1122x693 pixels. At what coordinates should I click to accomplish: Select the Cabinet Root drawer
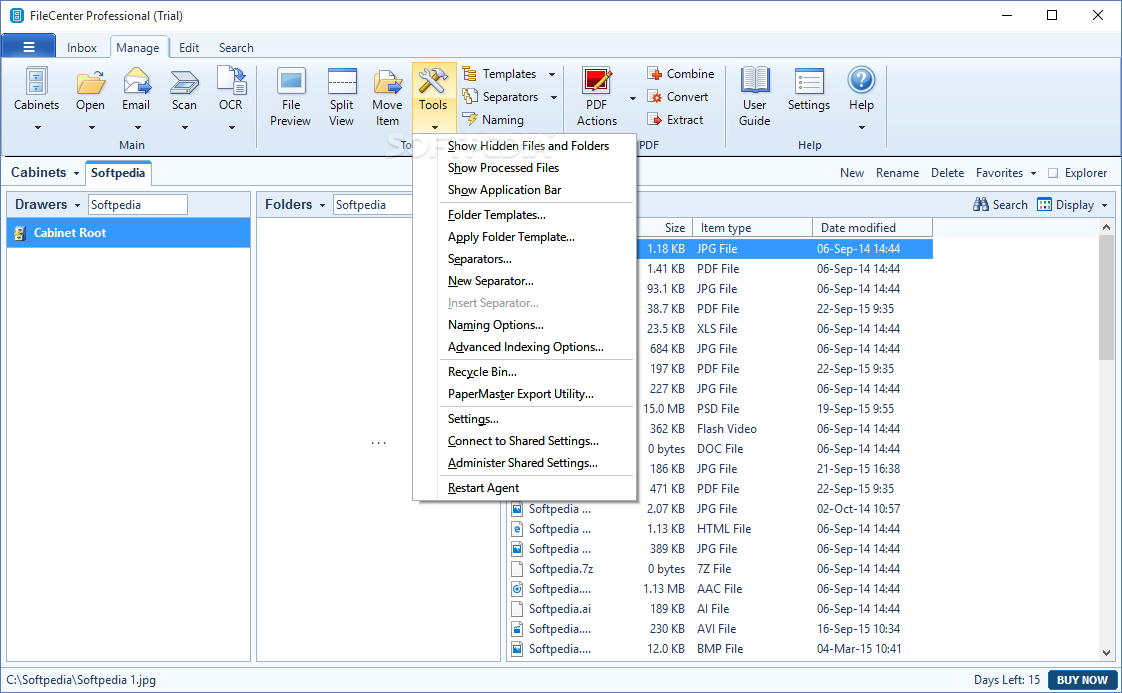pos(129,233)
